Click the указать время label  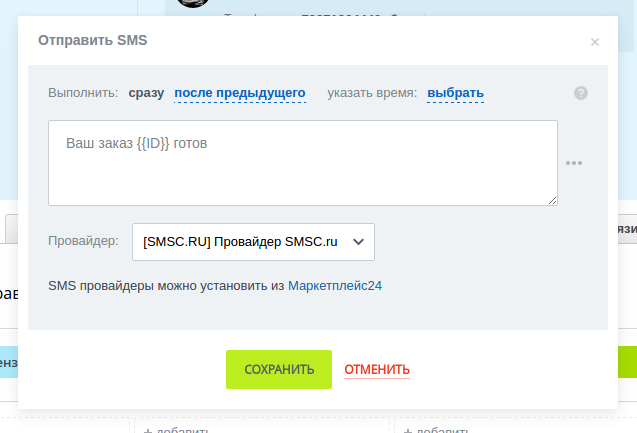(371, 93)
